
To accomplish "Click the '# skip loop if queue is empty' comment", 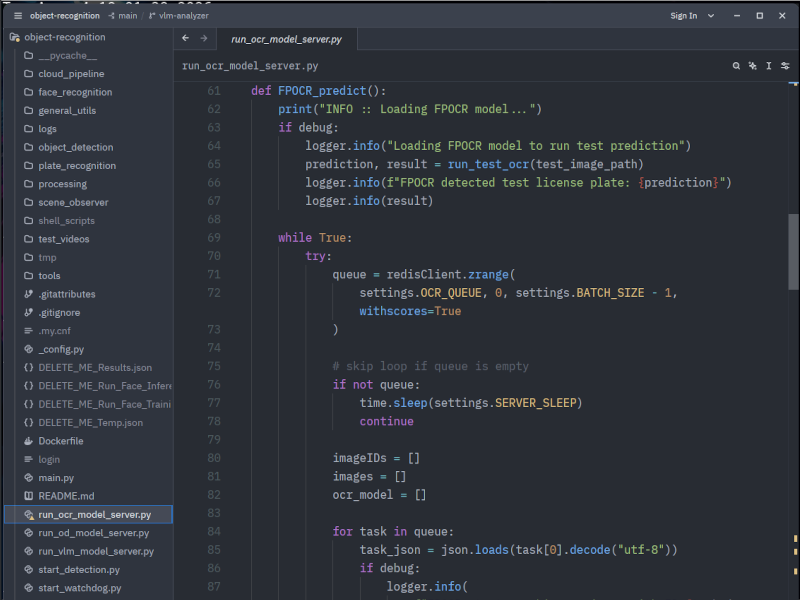I will pos(431,366).
